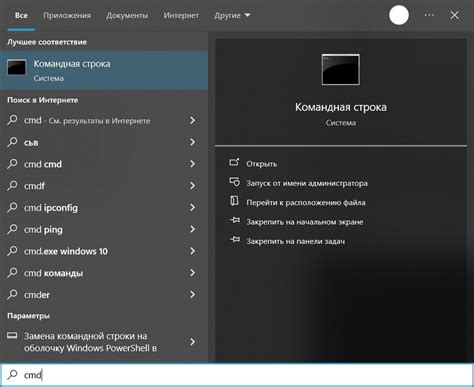This screenshot has width=474, height=387.
Task: Switch to the Все tab
Action: tap(21, 15)
